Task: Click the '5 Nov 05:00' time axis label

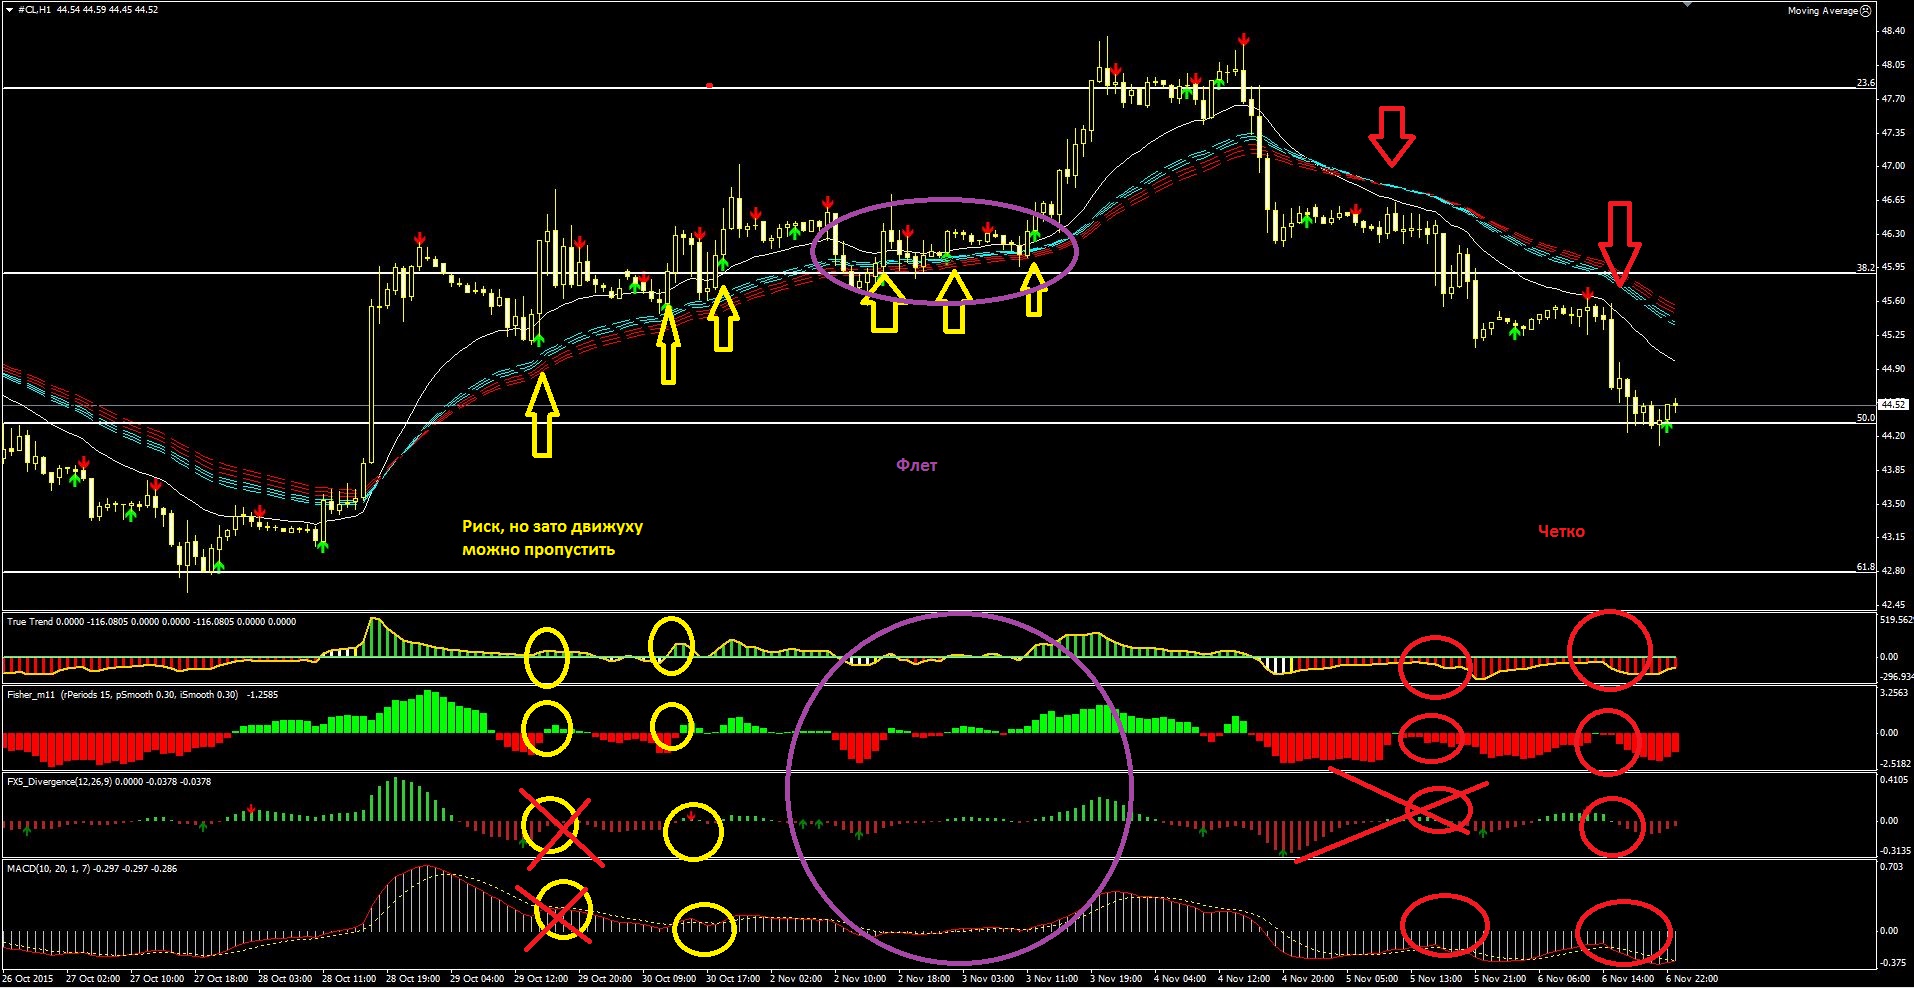Action: (x=1372, y=979)
